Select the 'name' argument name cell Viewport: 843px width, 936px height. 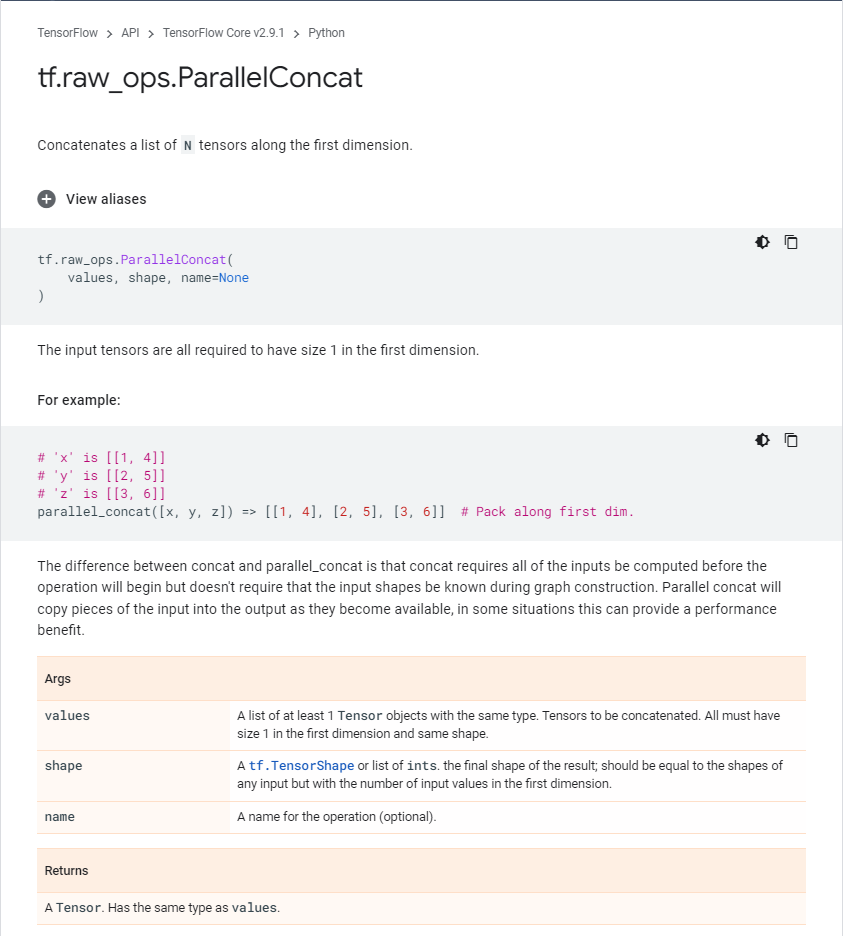tap(60, 817)
